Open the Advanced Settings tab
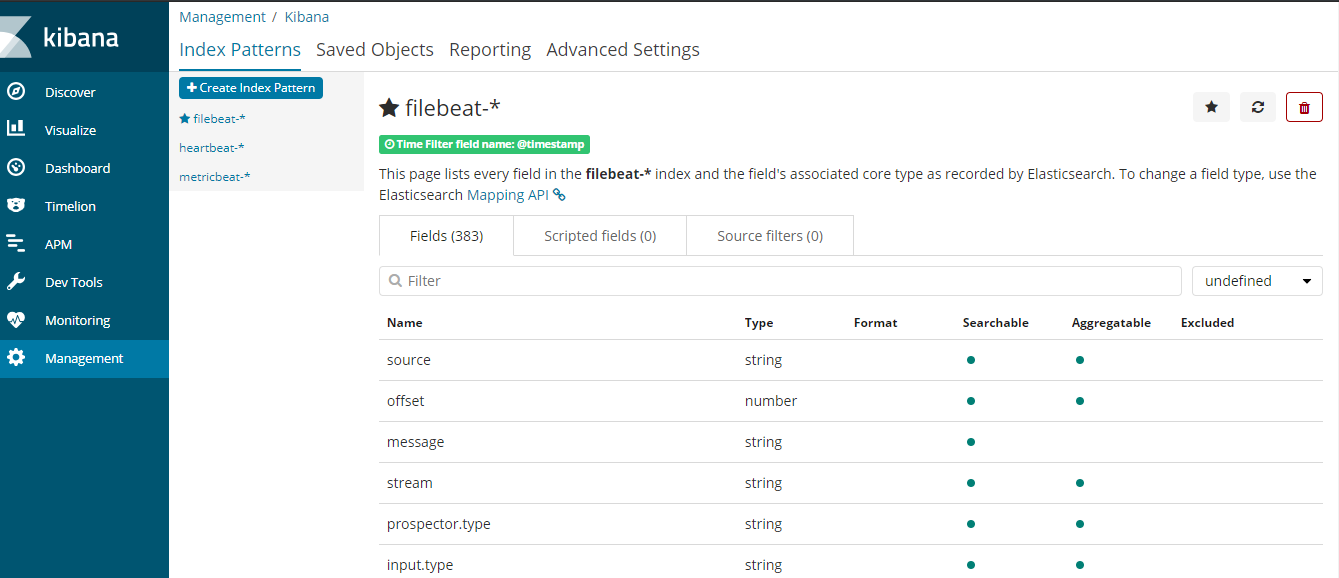The height and width of the screenshot is (578, 1339). click(x=623, y=50)
